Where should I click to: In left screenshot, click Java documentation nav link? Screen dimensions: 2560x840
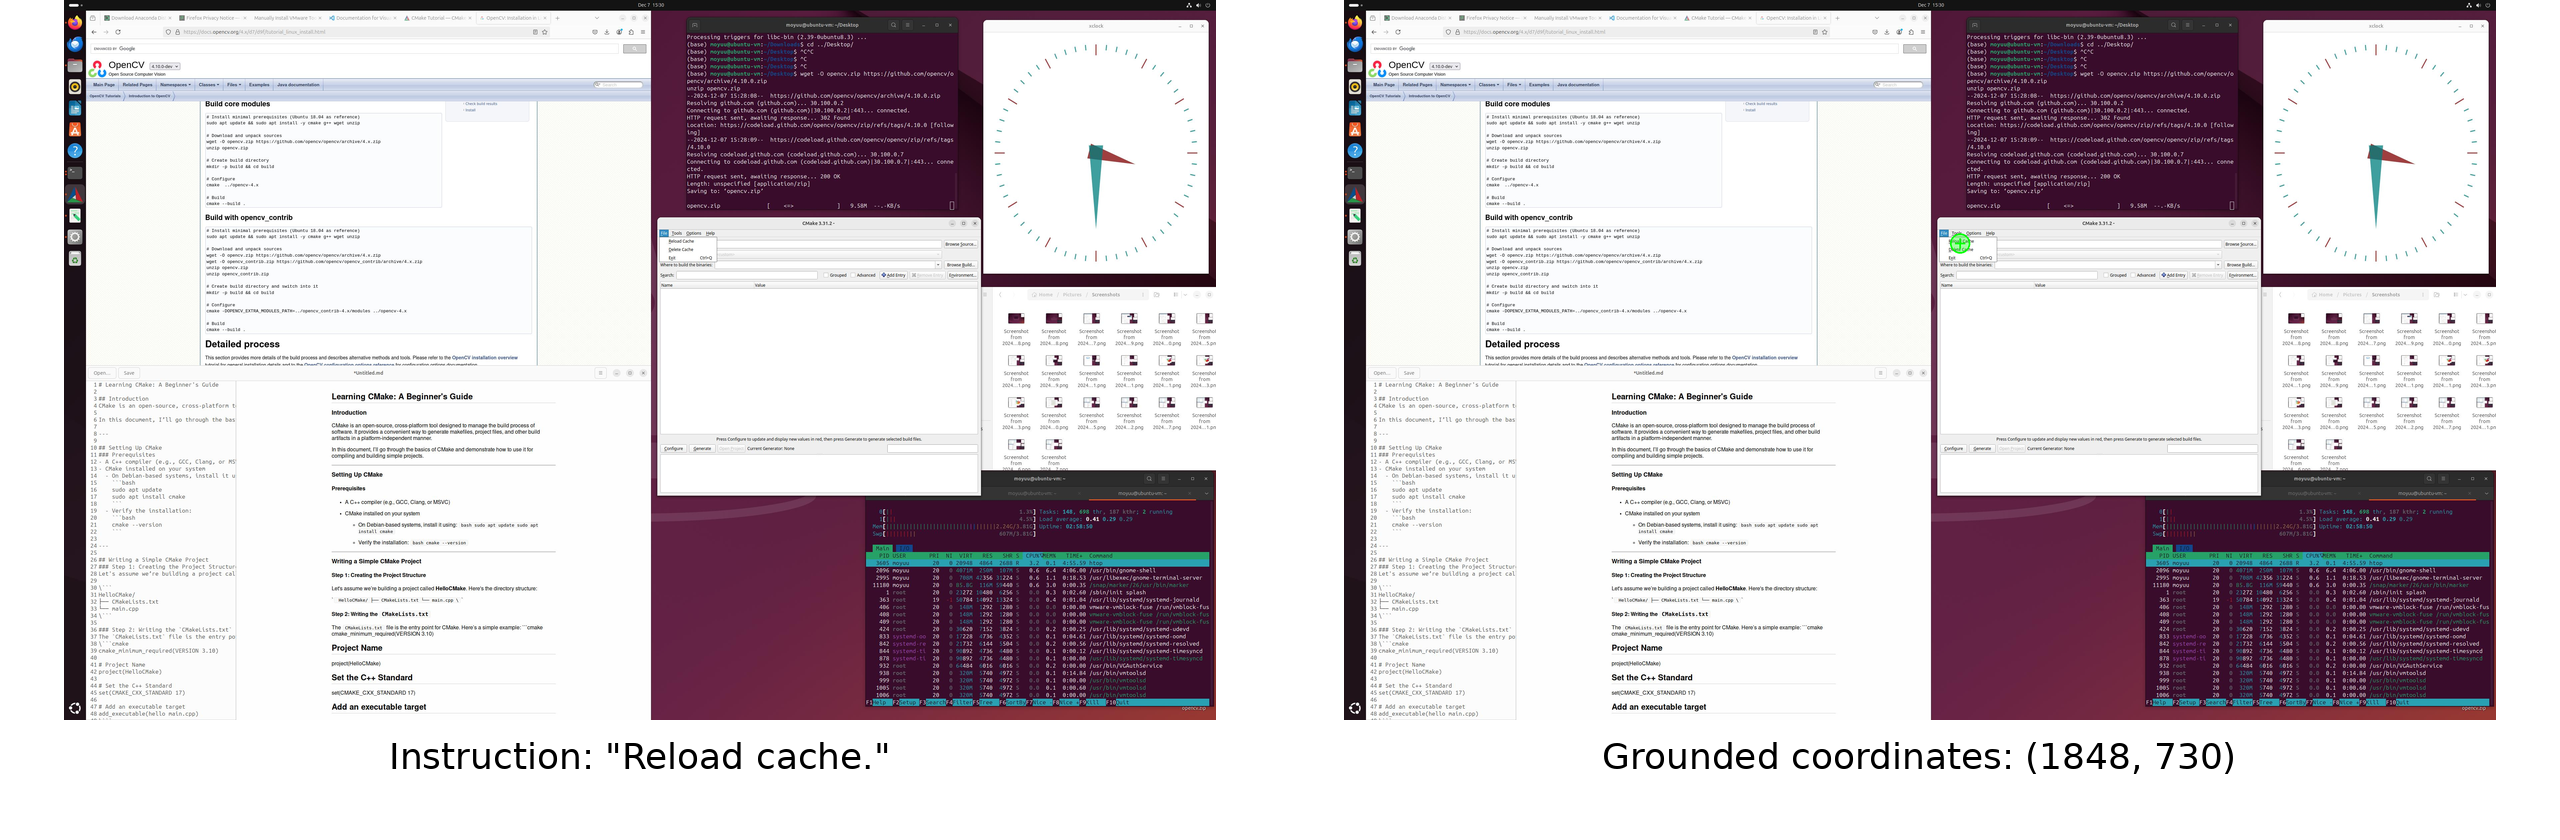(298, 85)
